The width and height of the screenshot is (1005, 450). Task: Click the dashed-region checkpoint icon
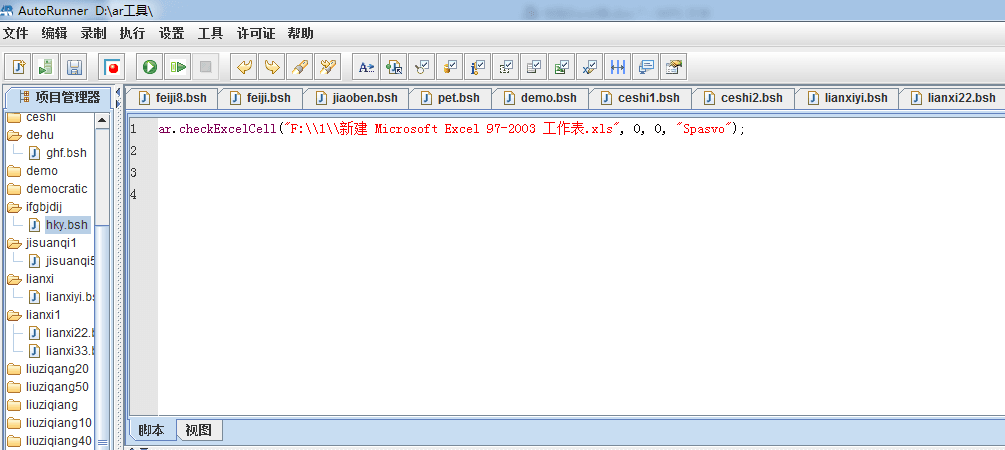(506, 67)
